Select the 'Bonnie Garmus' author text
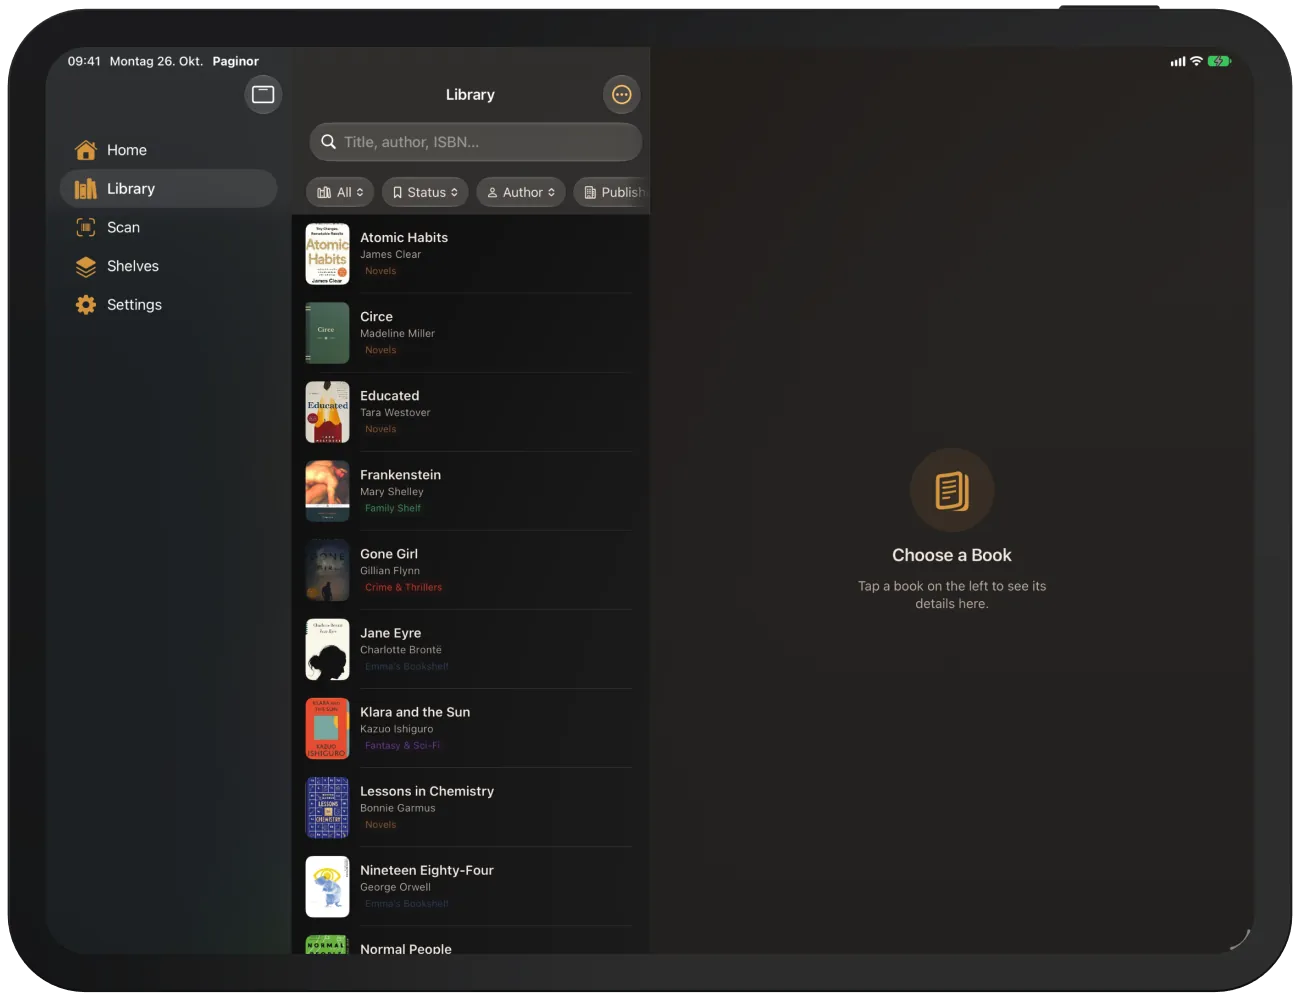This screenshot has height=998, width=1300. tap(398, 808)
